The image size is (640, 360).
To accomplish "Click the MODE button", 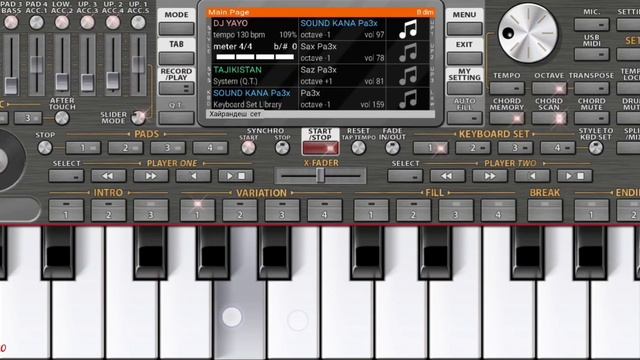I will pyautogui.click(x=176, y=29).
